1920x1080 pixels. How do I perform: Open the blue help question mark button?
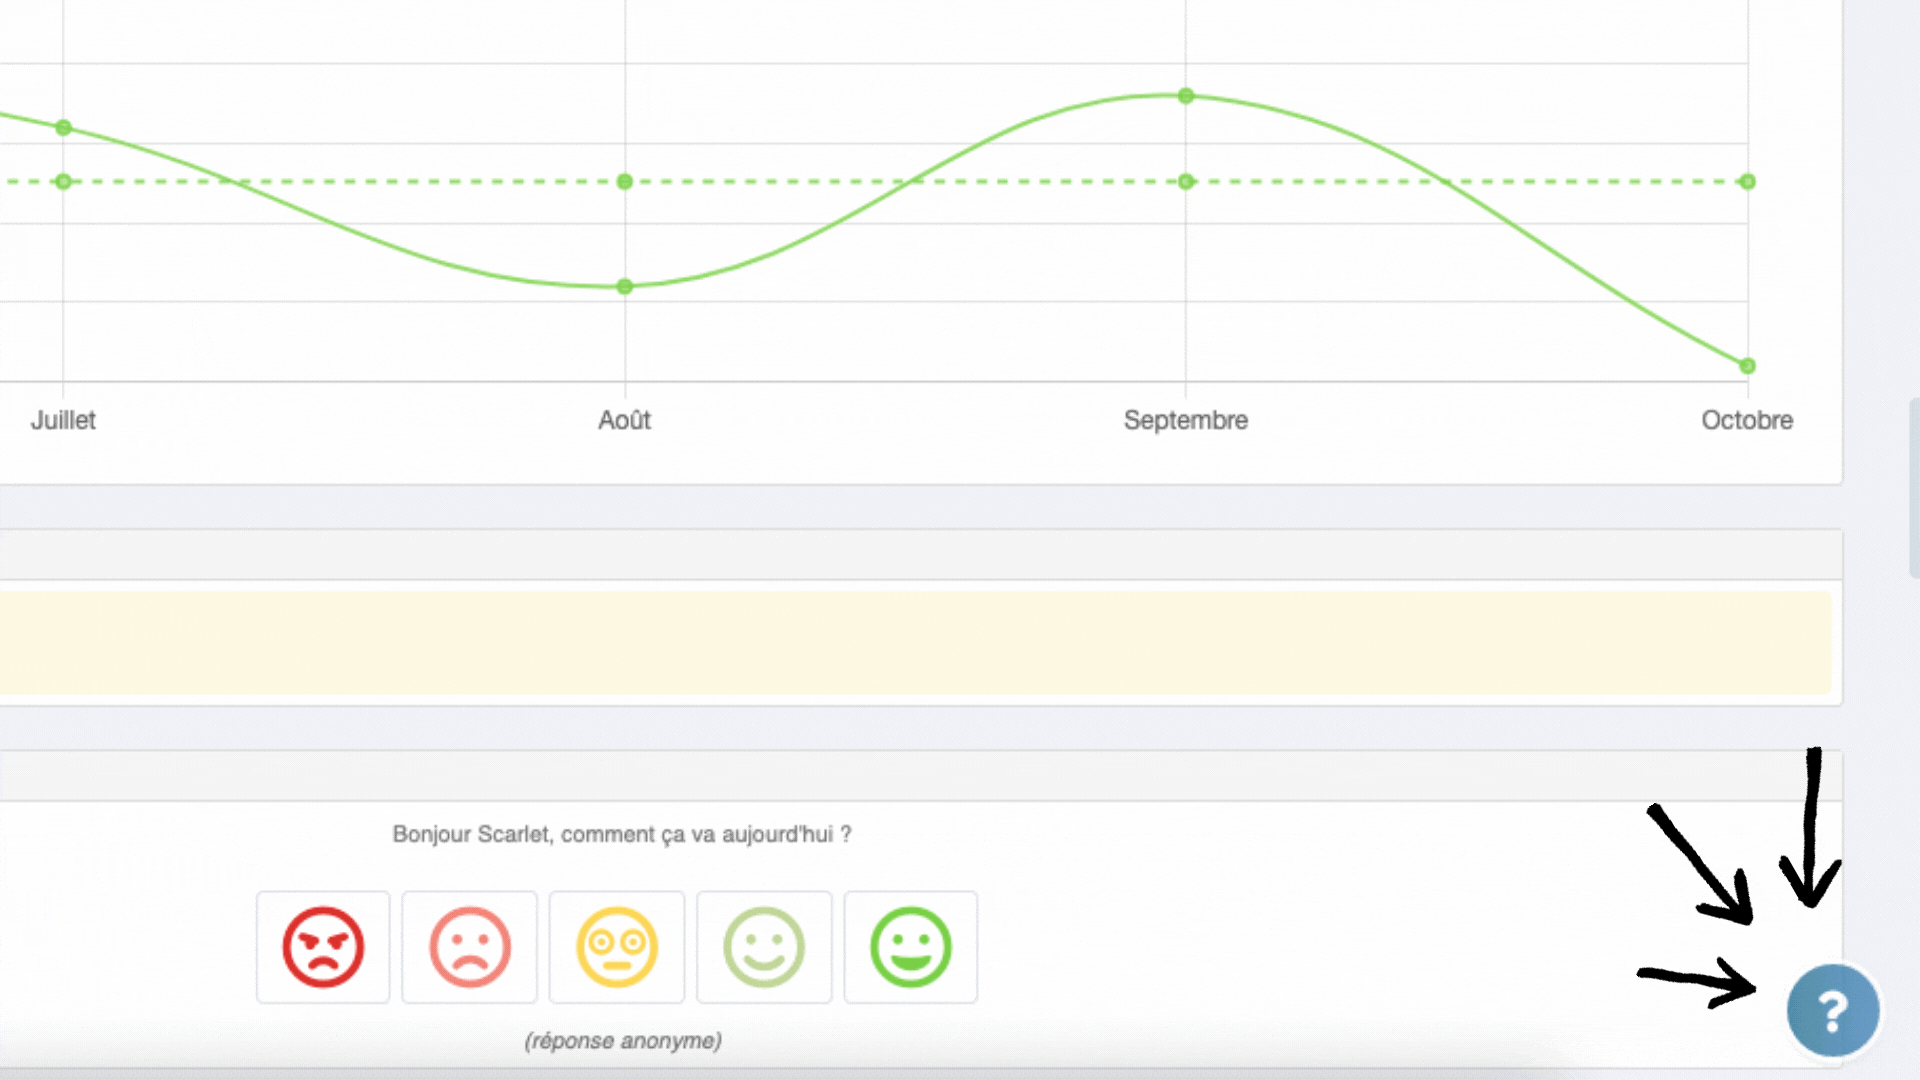[x=1832, y=1011]
